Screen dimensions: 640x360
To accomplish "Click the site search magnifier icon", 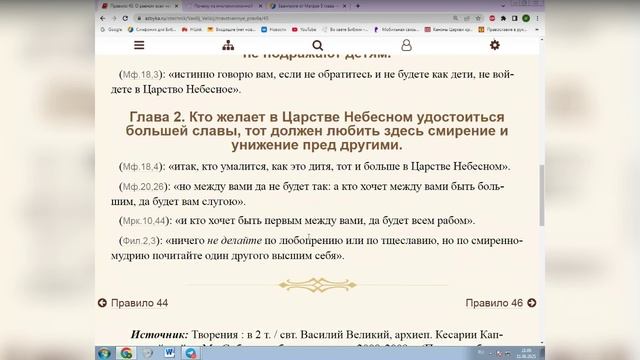I will pos(317,45).
